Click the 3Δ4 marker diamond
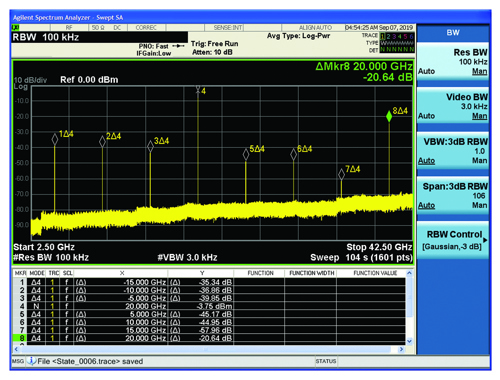The height and width of the screenshot is (380, 500). tap(150, 146)
